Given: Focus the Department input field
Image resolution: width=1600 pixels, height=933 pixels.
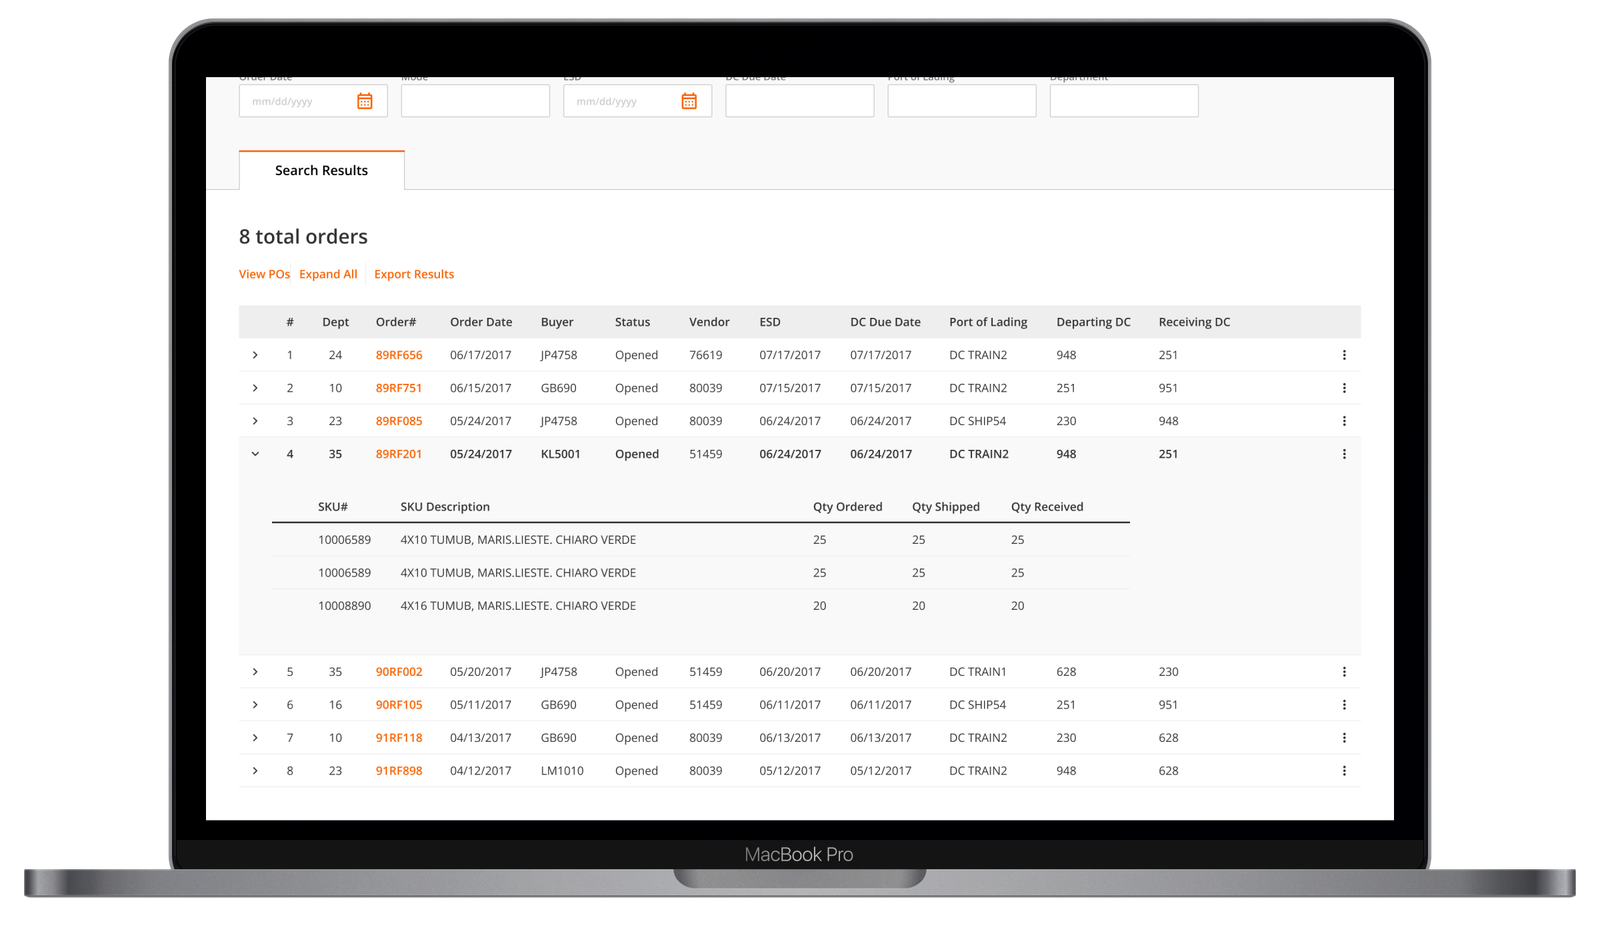Looking at the screenshot, I should point(1124,101).
